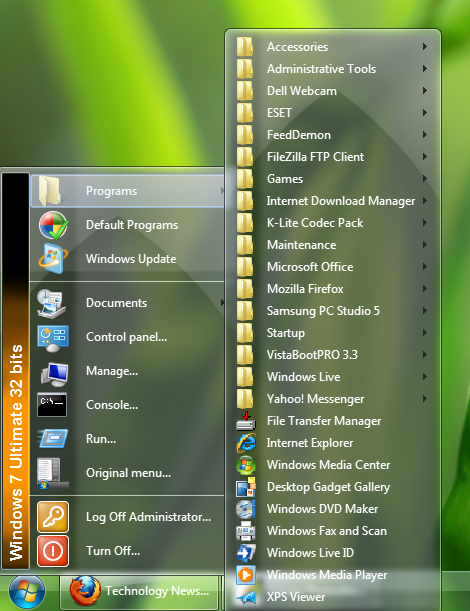
Task: Click the Games folder icon
Action: [x=245, y=179]
